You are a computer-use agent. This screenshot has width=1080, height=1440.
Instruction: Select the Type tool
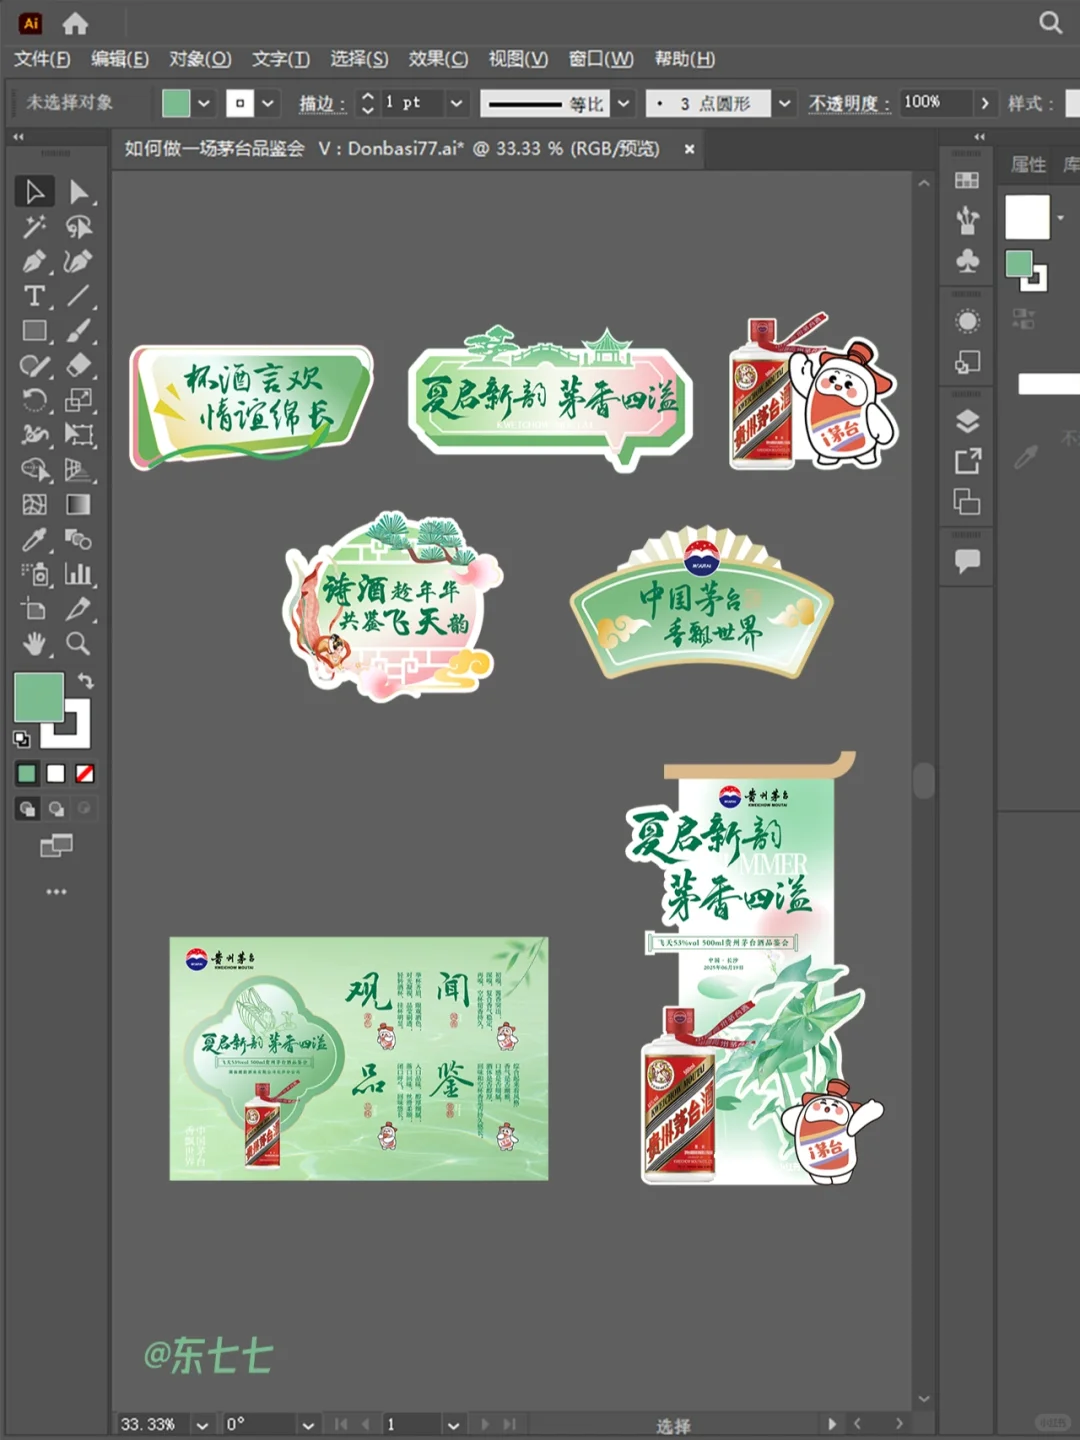click(x=34, y=296)
